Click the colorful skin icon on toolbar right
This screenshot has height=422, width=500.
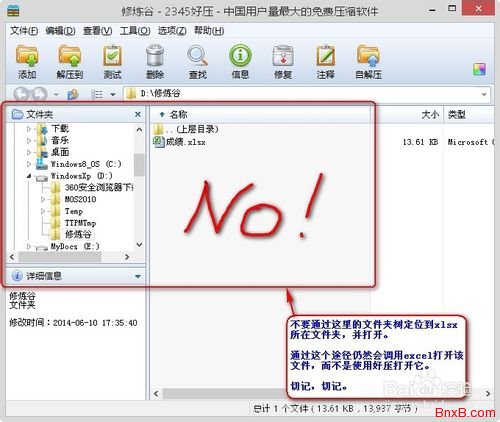pos(479,69)
